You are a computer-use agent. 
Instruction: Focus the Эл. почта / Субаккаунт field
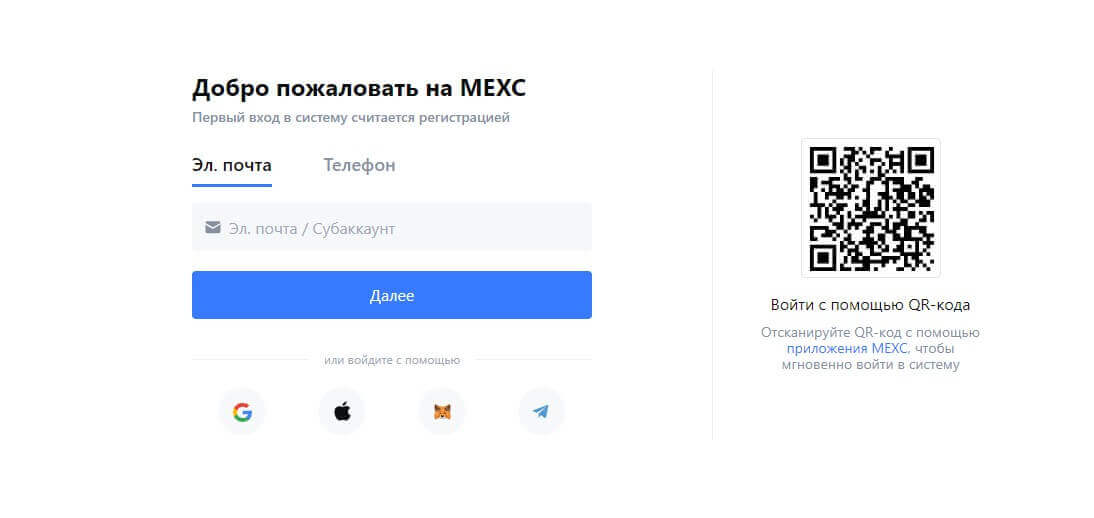coord(400,228)
